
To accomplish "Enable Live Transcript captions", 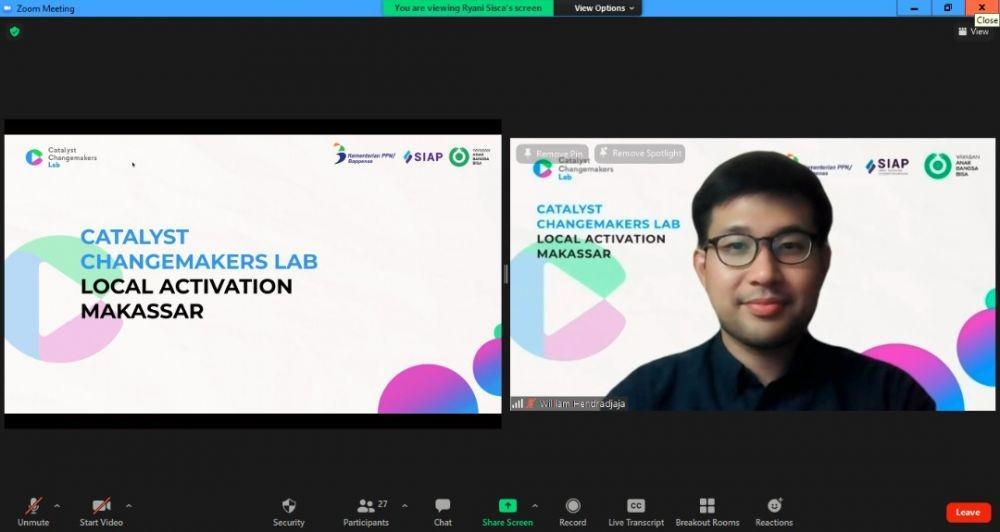I will (x=636, y=512).
